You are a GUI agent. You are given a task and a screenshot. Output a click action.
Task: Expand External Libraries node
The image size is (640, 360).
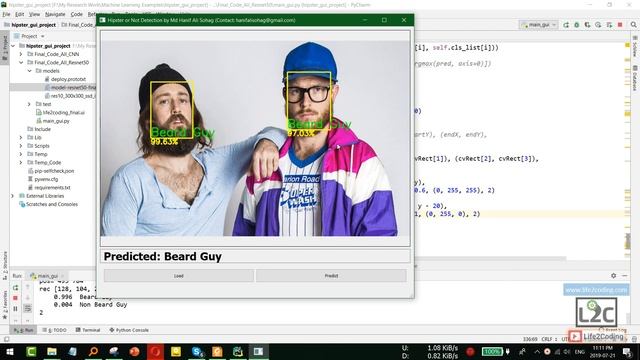click(13, 196)
